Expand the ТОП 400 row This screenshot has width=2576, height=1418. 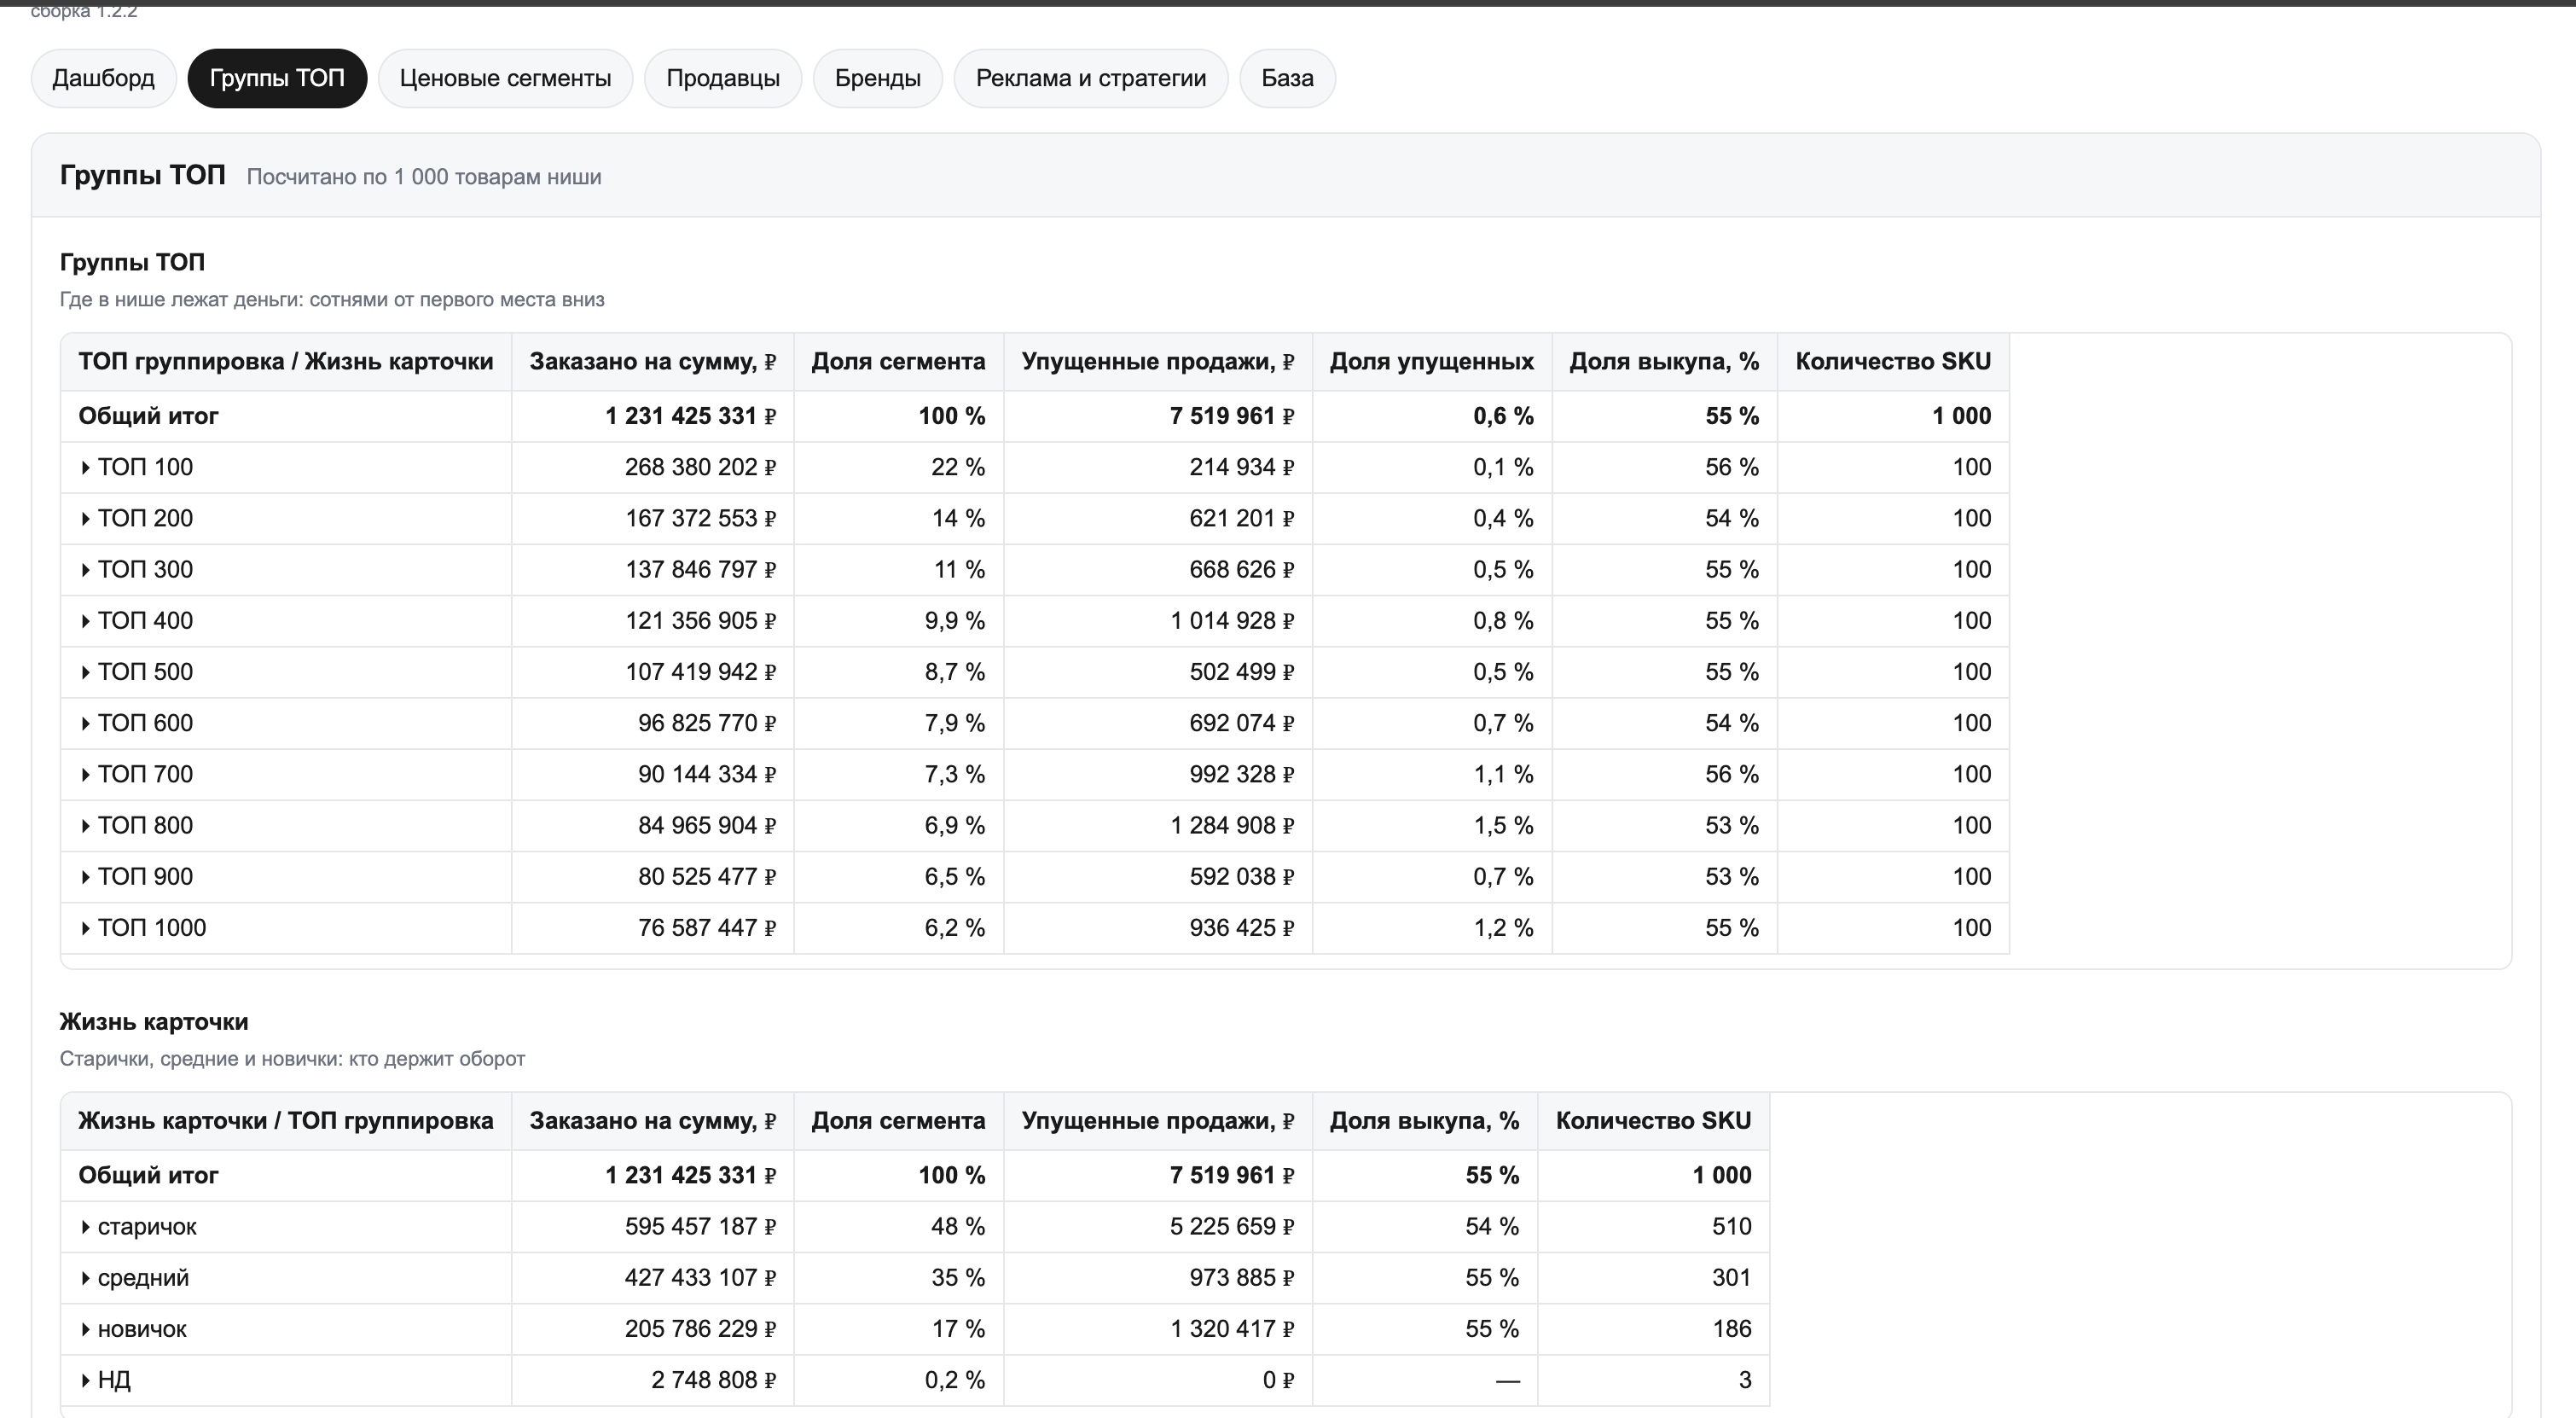(x=85, y=621)
